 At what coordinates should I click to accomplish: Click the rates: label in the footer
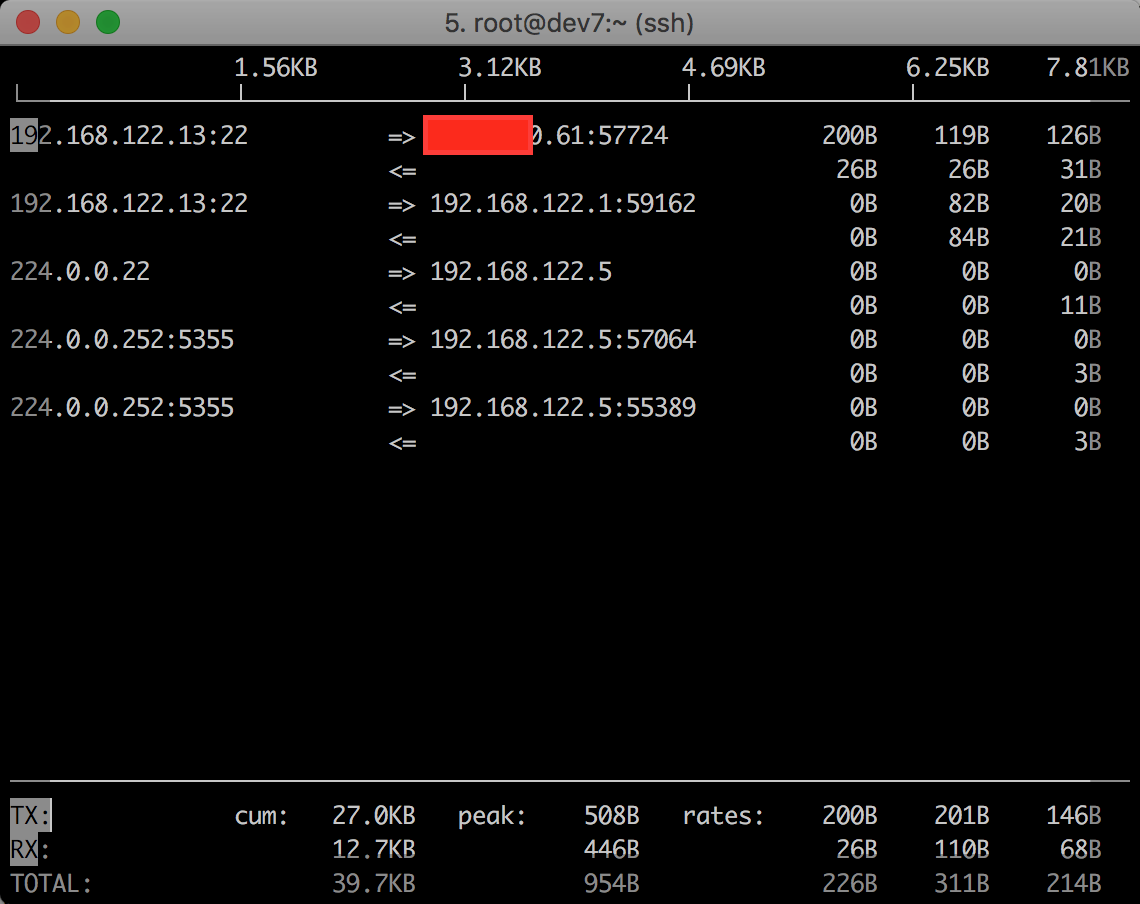coord(723,816)
